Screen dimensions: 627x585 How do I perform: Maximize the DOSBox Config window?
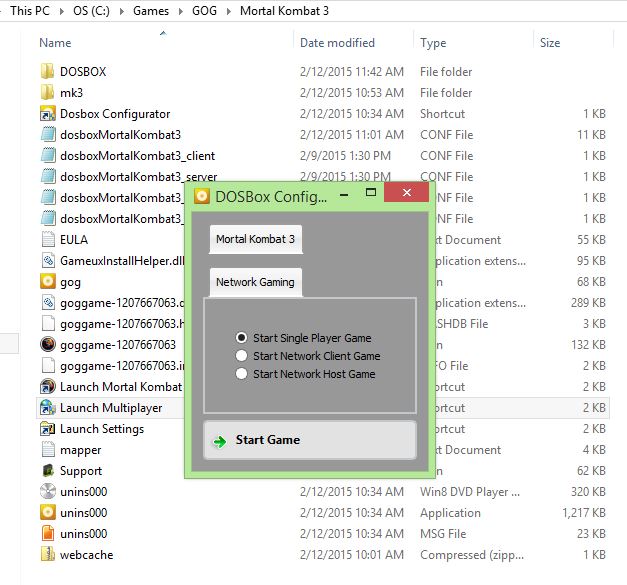click(371, 193)
